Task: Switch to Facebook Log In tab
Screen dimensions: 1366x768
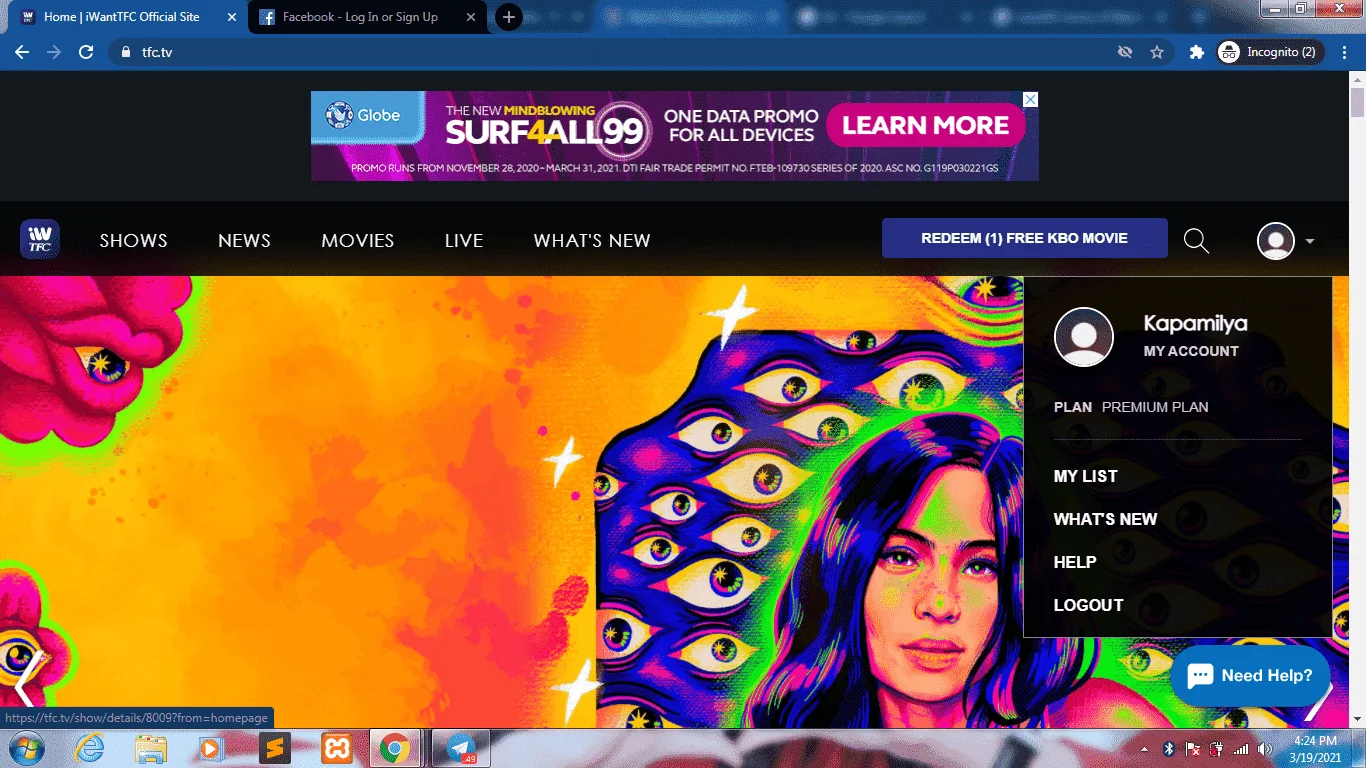Action: (359, 17)
